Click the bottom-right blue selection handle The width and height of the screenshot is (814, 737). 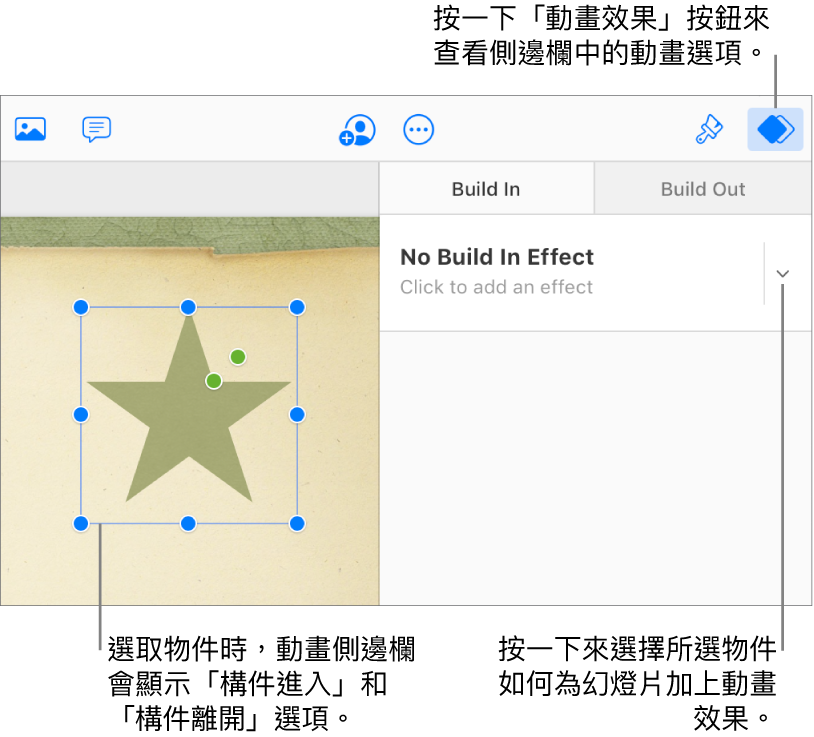pyautogui.click(x=297, y=524)
